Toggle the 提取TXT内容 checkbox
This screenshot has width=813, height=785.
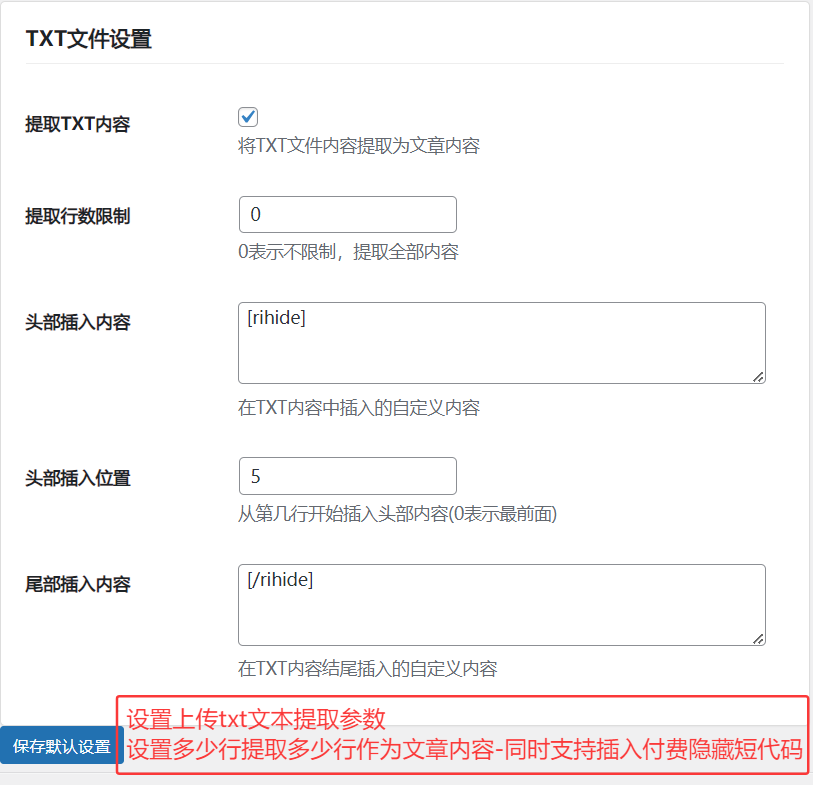pos(248,117)
